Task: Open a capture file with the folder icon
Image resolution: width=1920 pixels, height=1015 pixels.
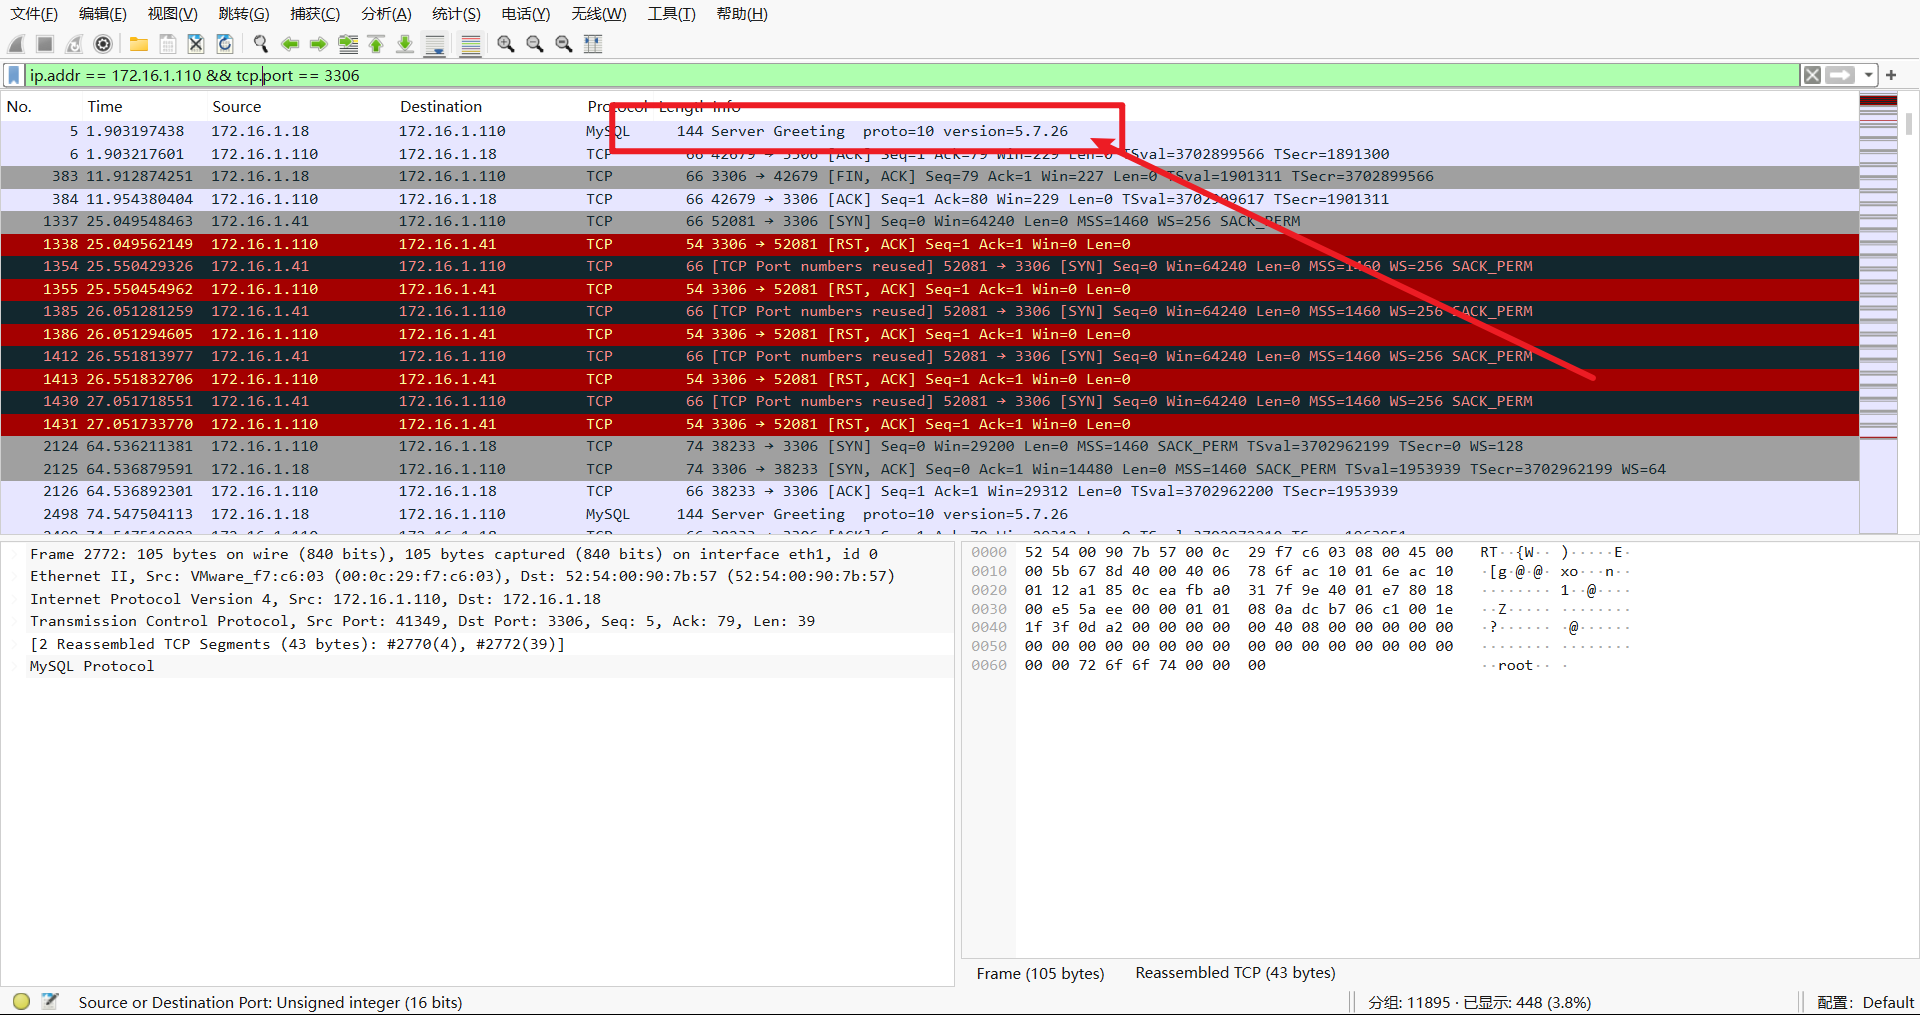Action: [x=139, y=44]
